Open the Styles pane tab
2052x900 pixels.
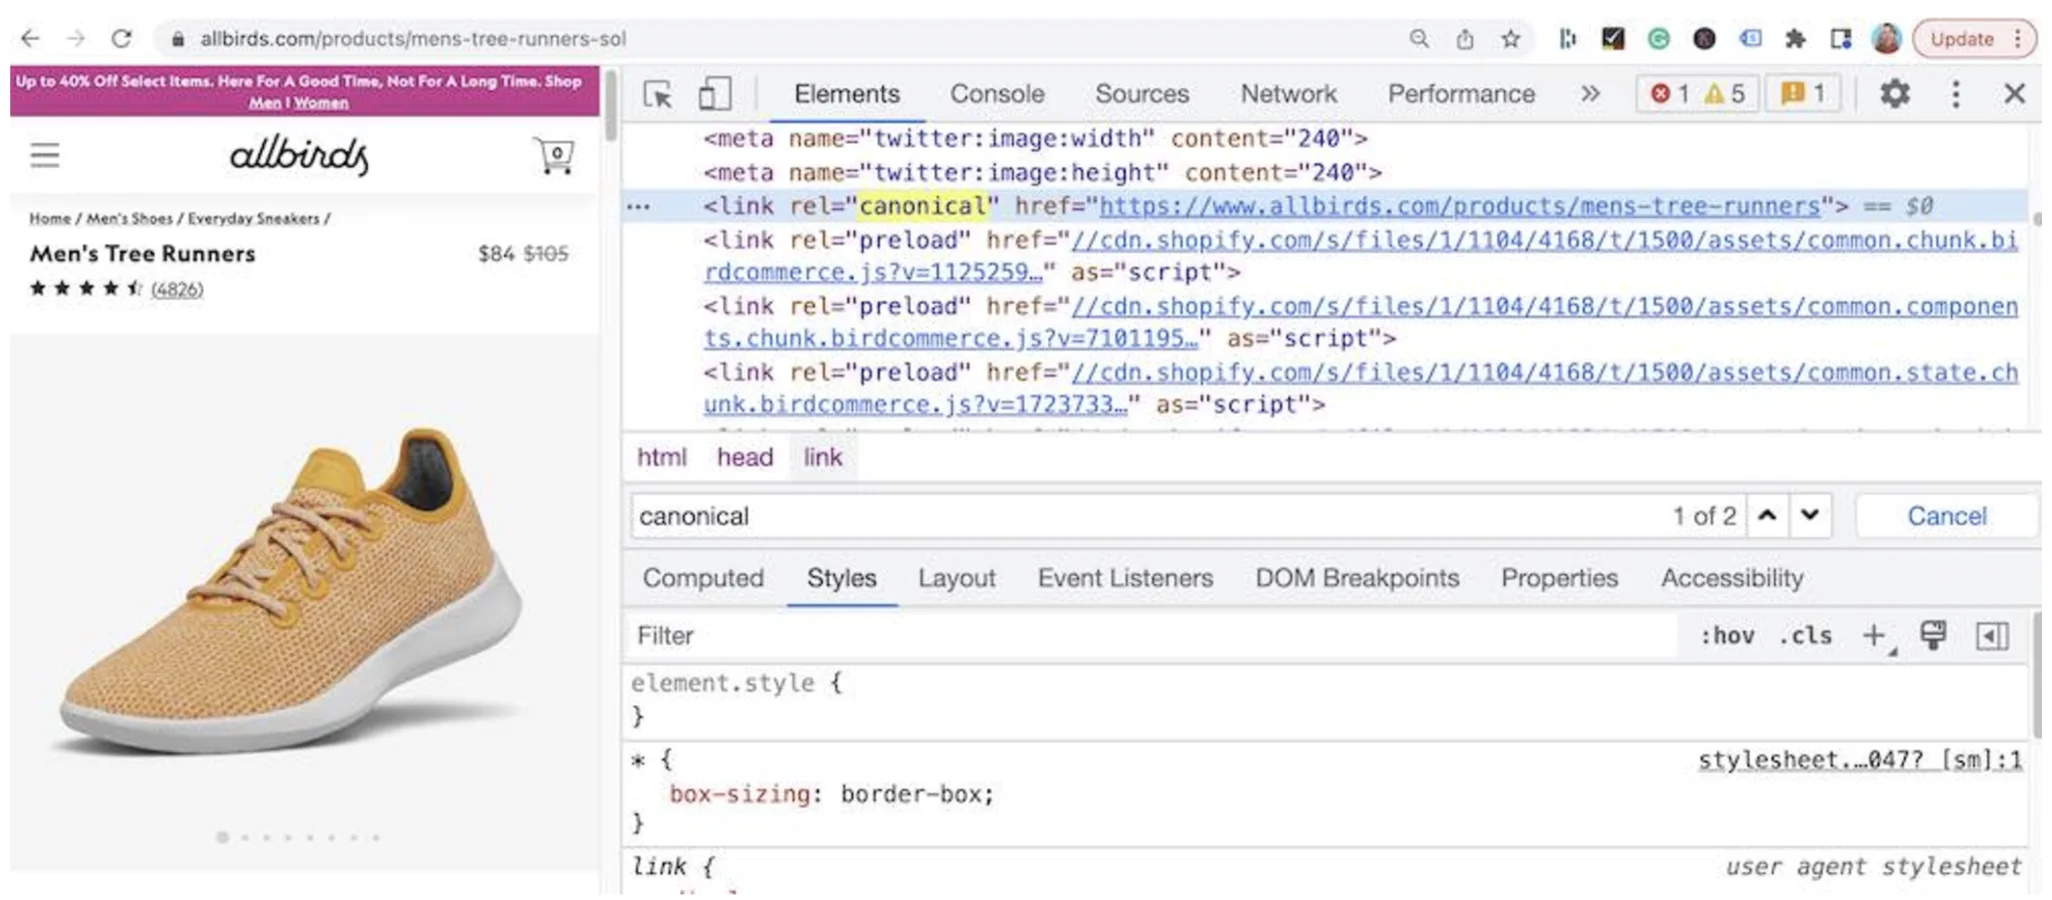click(842, 578)
